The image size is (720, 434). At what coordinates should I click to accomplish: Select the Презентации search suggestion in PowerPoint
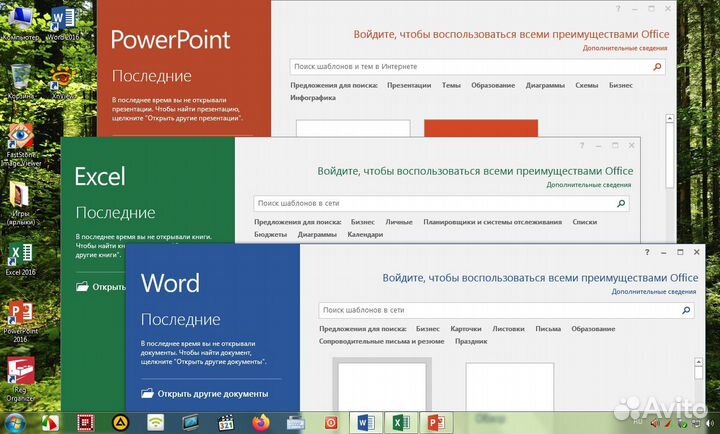[x=409, y=85]
